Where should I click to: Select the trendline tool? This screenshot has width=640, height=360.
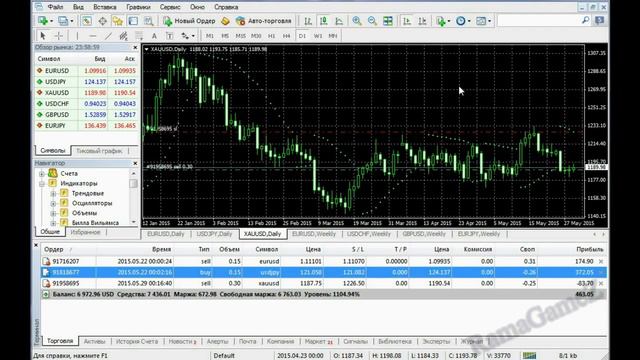point(108,36)
